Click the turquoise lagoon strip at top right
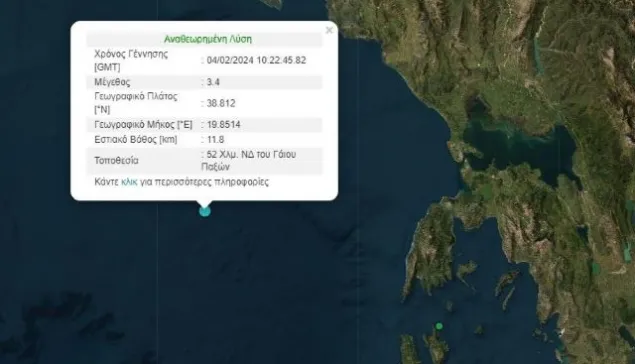This screenshot has height=364, width=635. pos(538,55)
